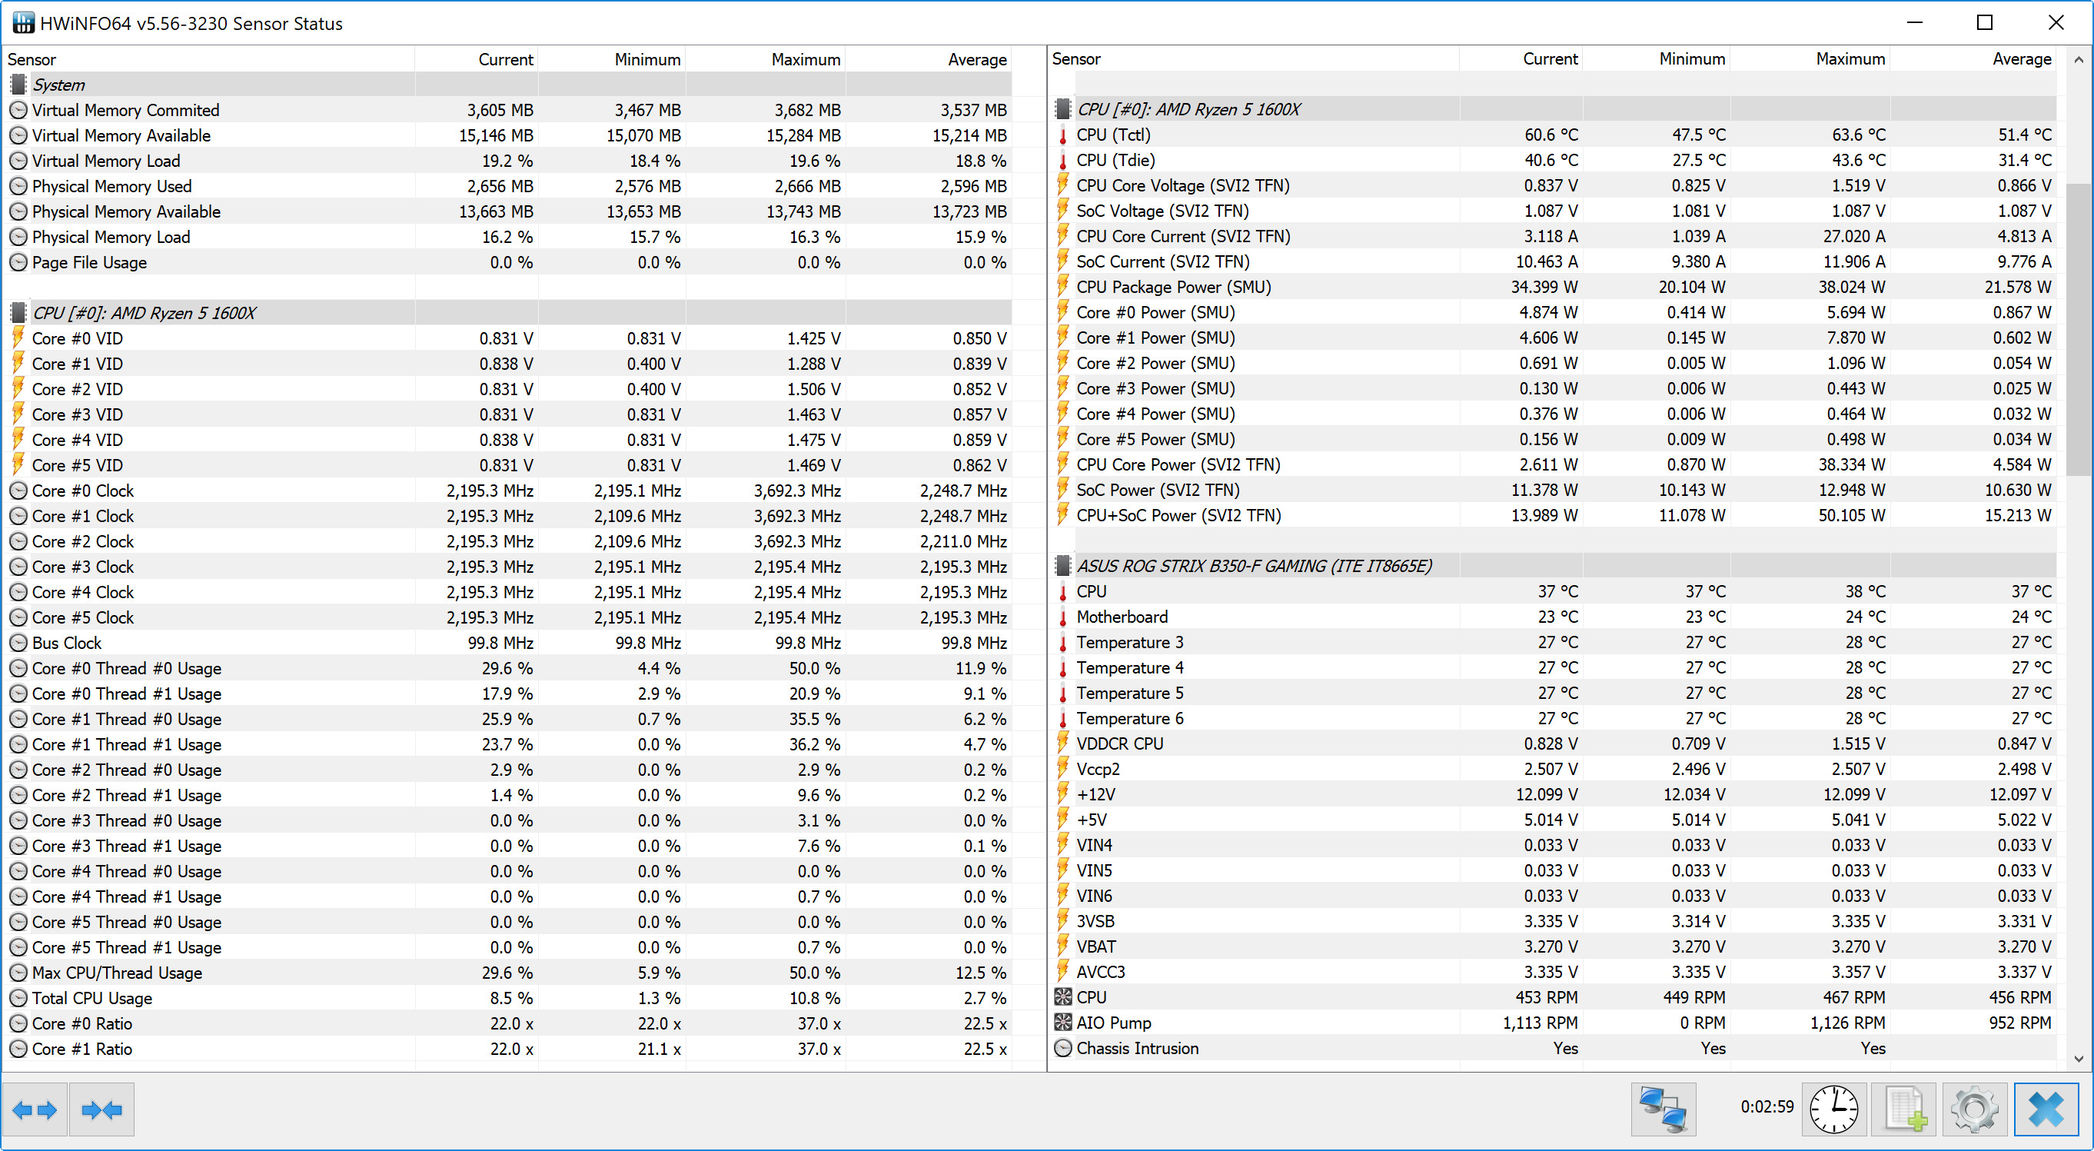
Task: Click the expand columns arrows button
Action: [35, 1110]
